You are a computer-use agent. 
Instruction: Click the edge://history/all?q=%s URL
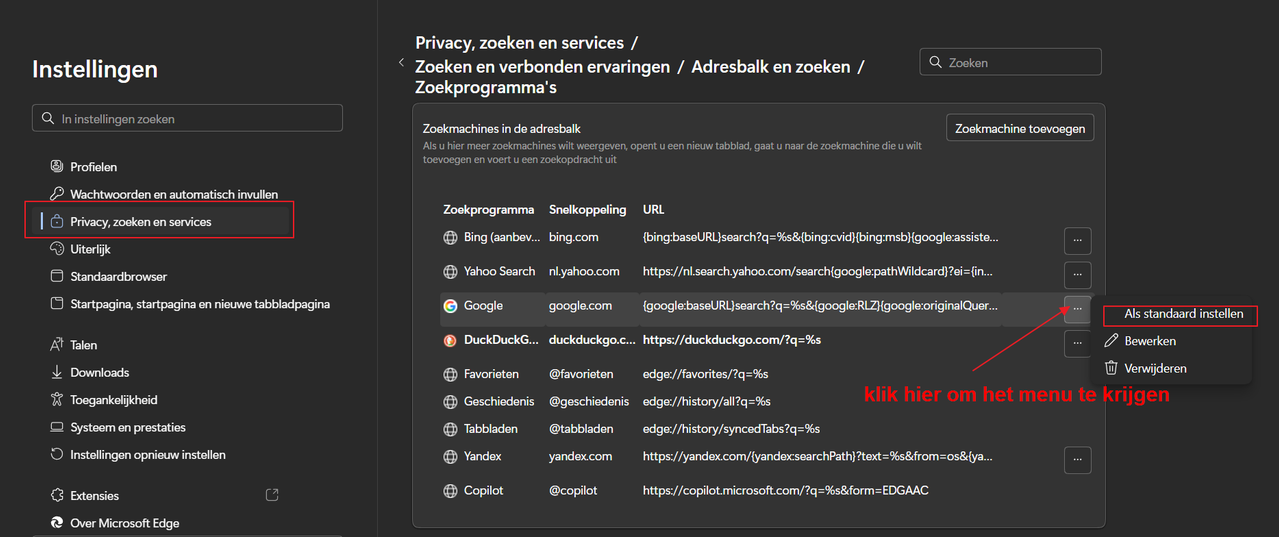click(x=707, y=402)
